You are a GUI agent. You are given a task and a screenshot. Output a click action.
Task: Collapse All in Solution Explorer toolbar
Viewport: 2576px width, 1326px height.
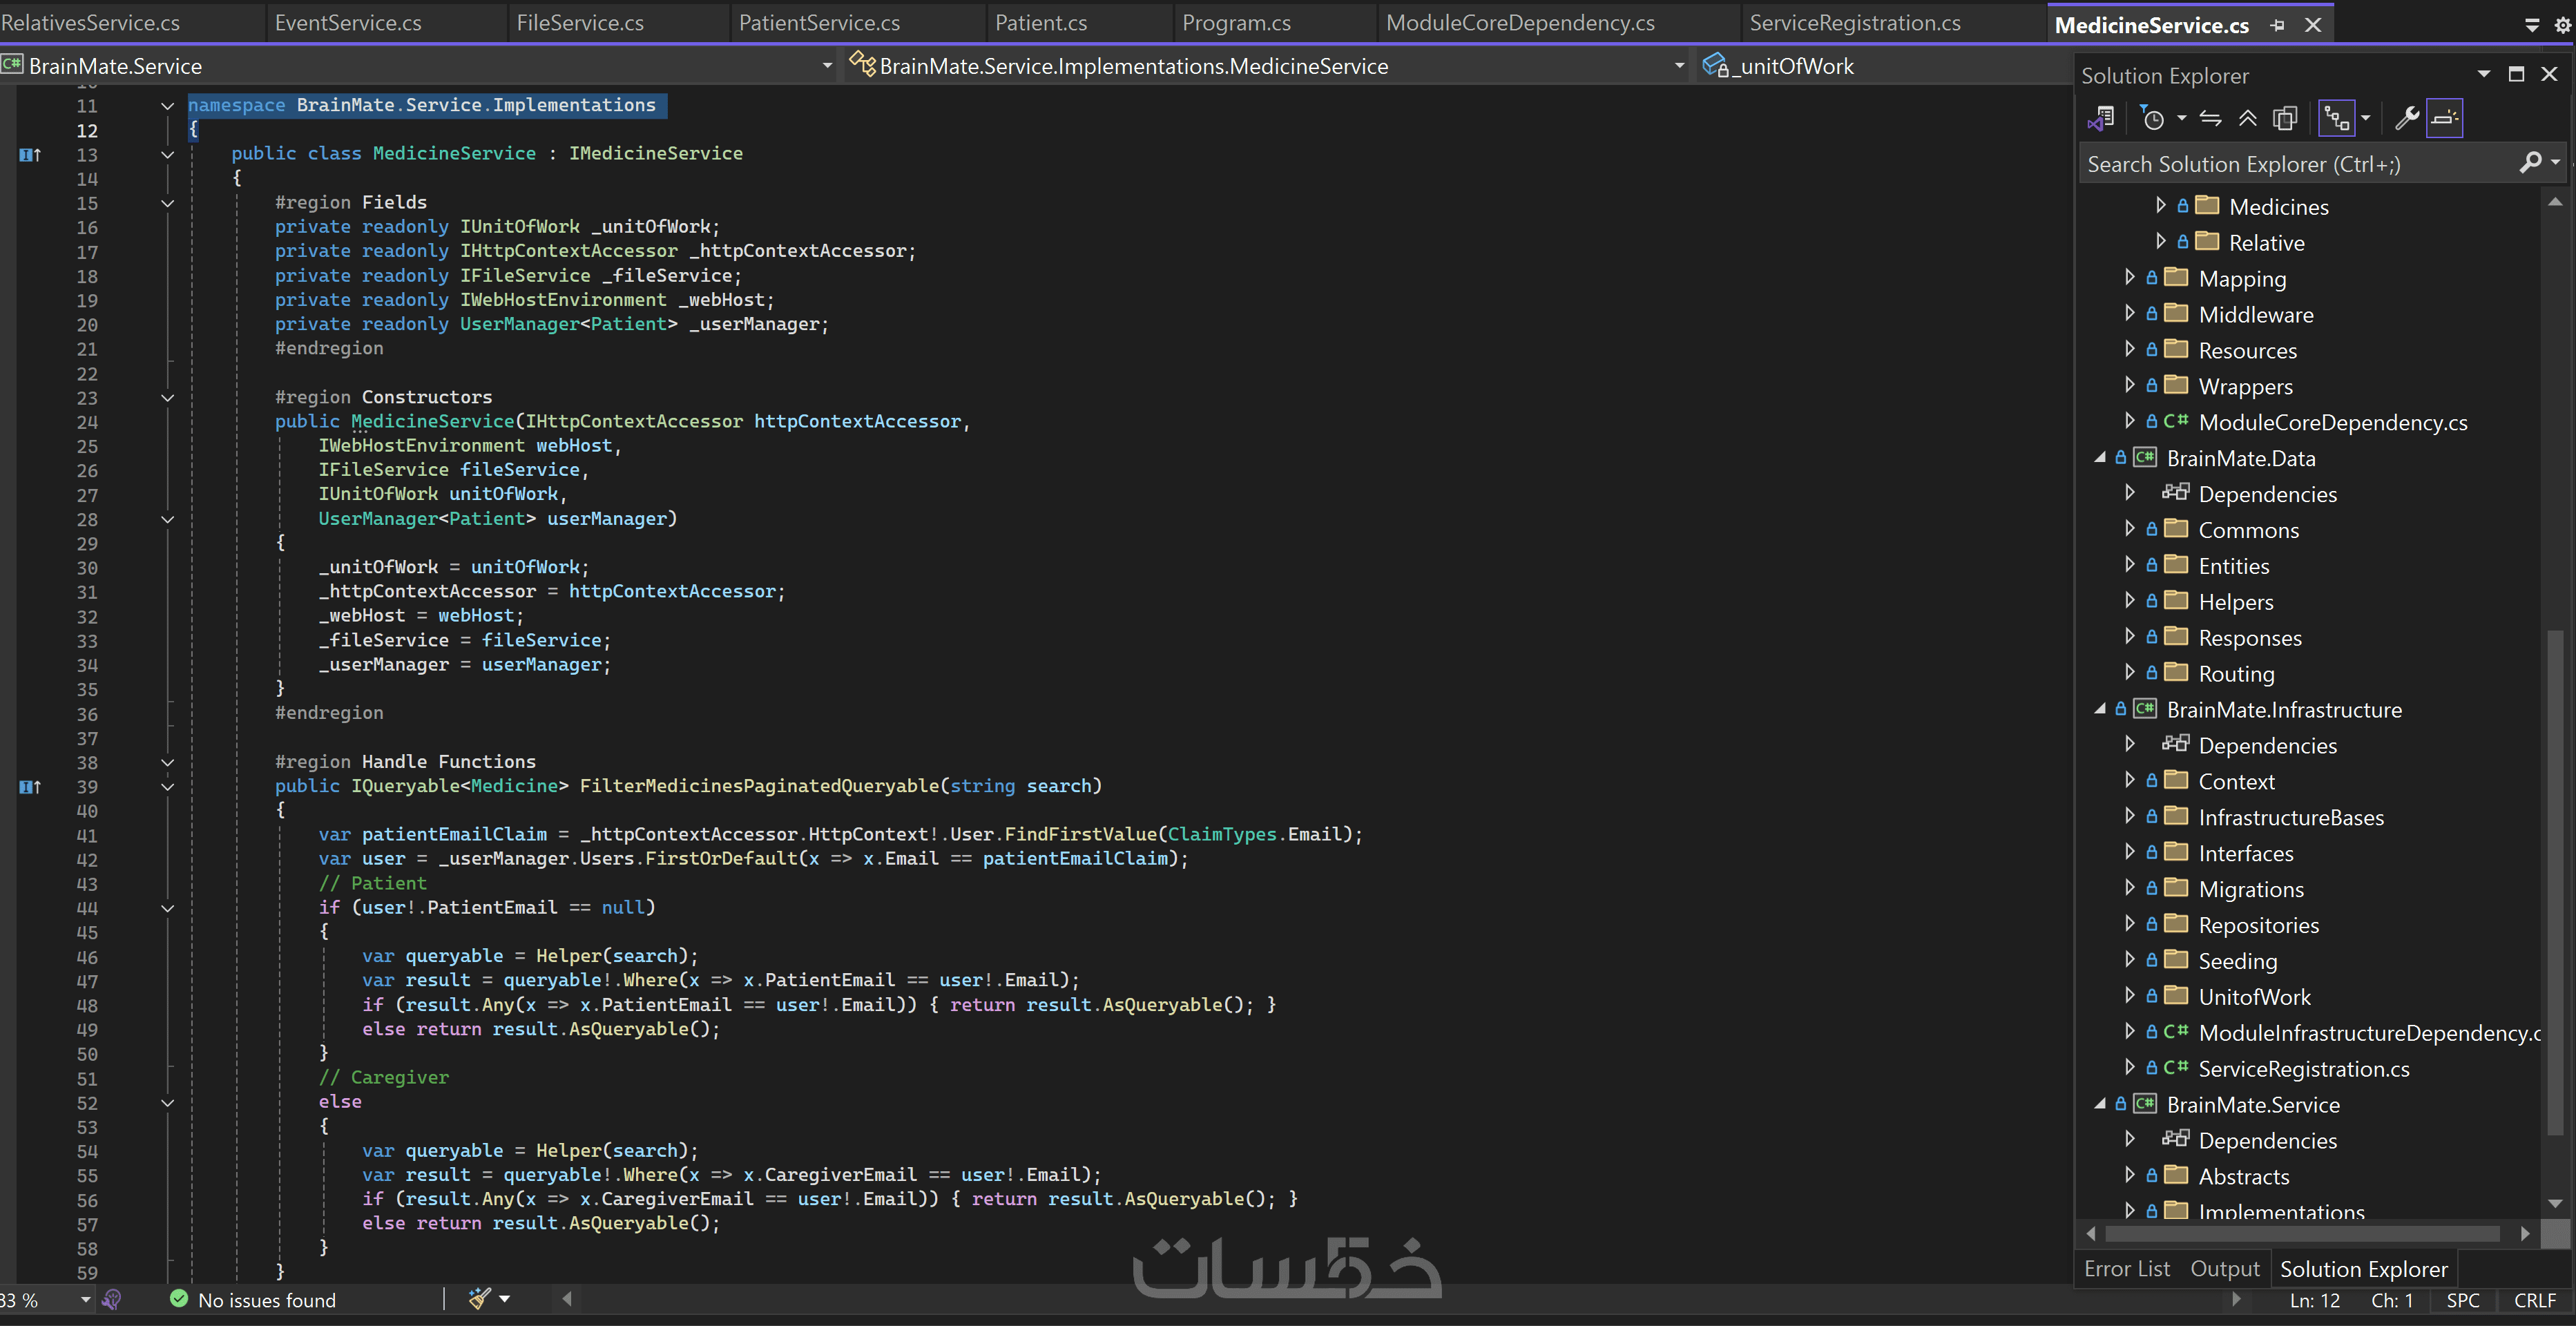coord(2248,119)
